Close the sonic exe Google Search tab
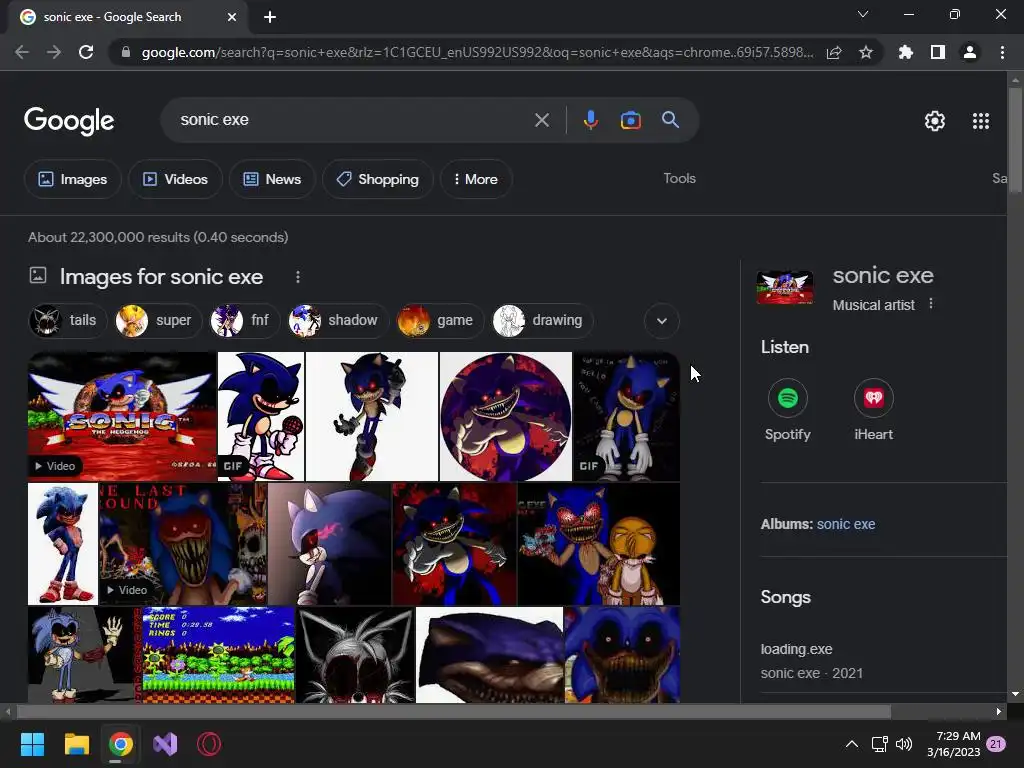 (232, 17)
